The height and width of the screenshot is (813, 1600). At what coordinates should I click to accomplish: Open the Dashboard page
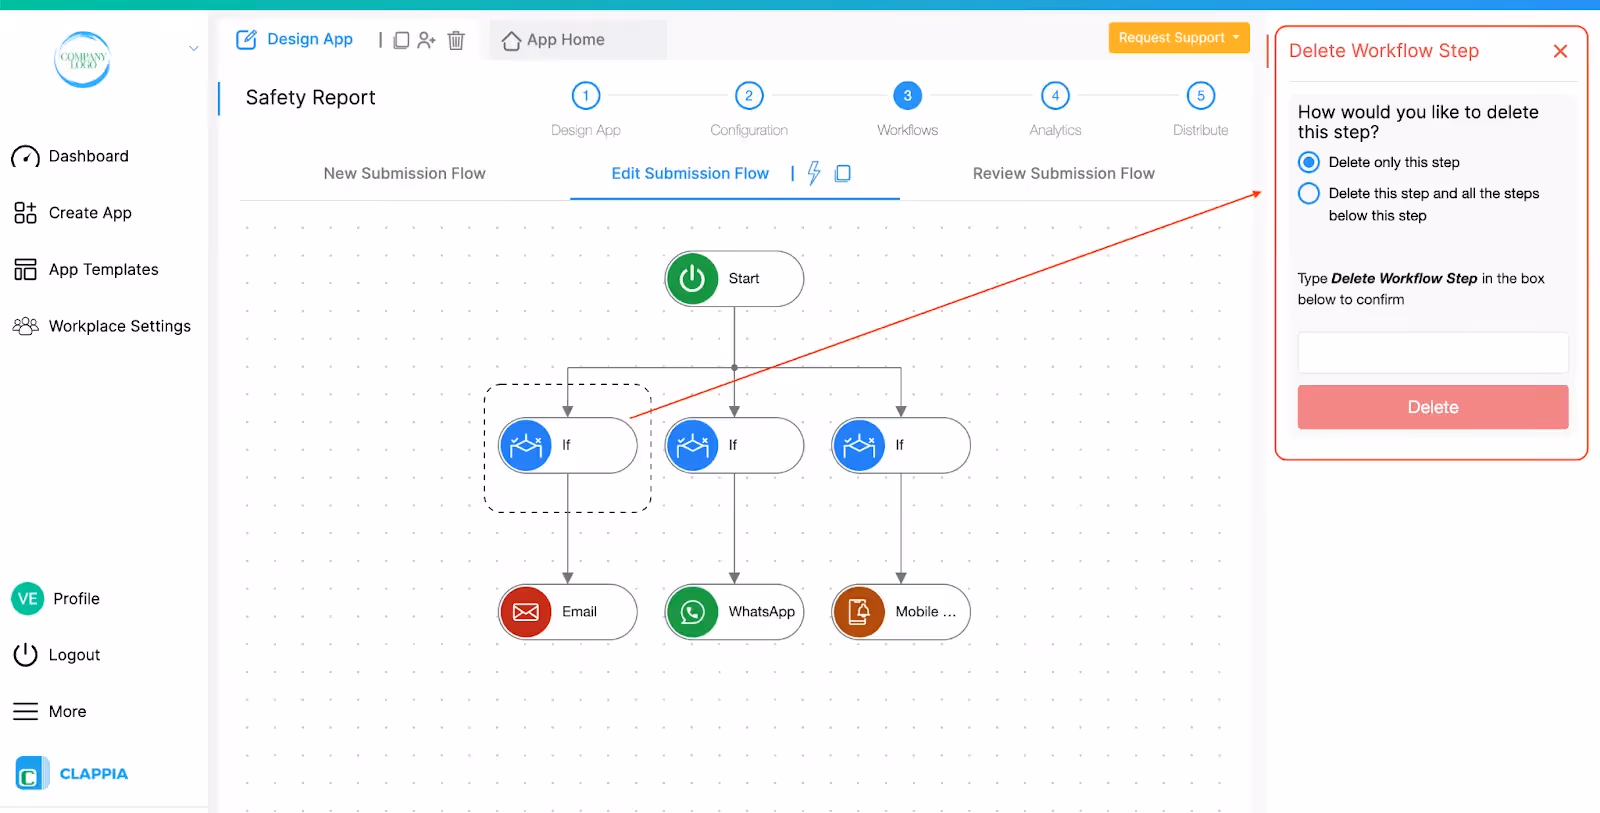coord(70,156)
